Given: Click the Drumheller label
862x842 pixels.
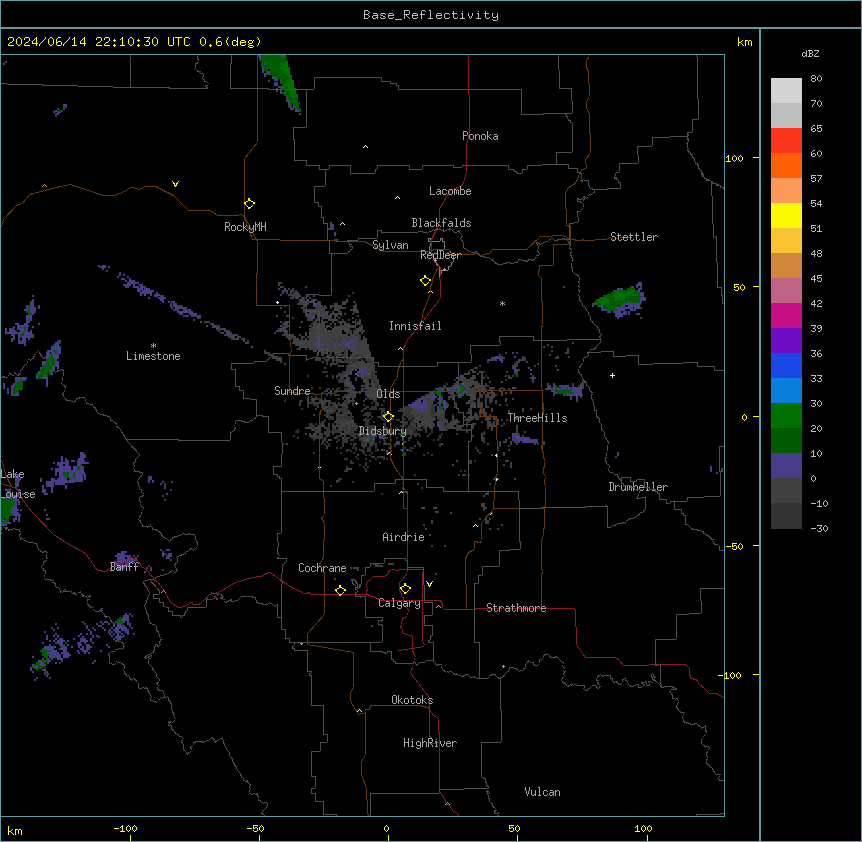Looking at the screenshot, I should (x=638, y=487).
